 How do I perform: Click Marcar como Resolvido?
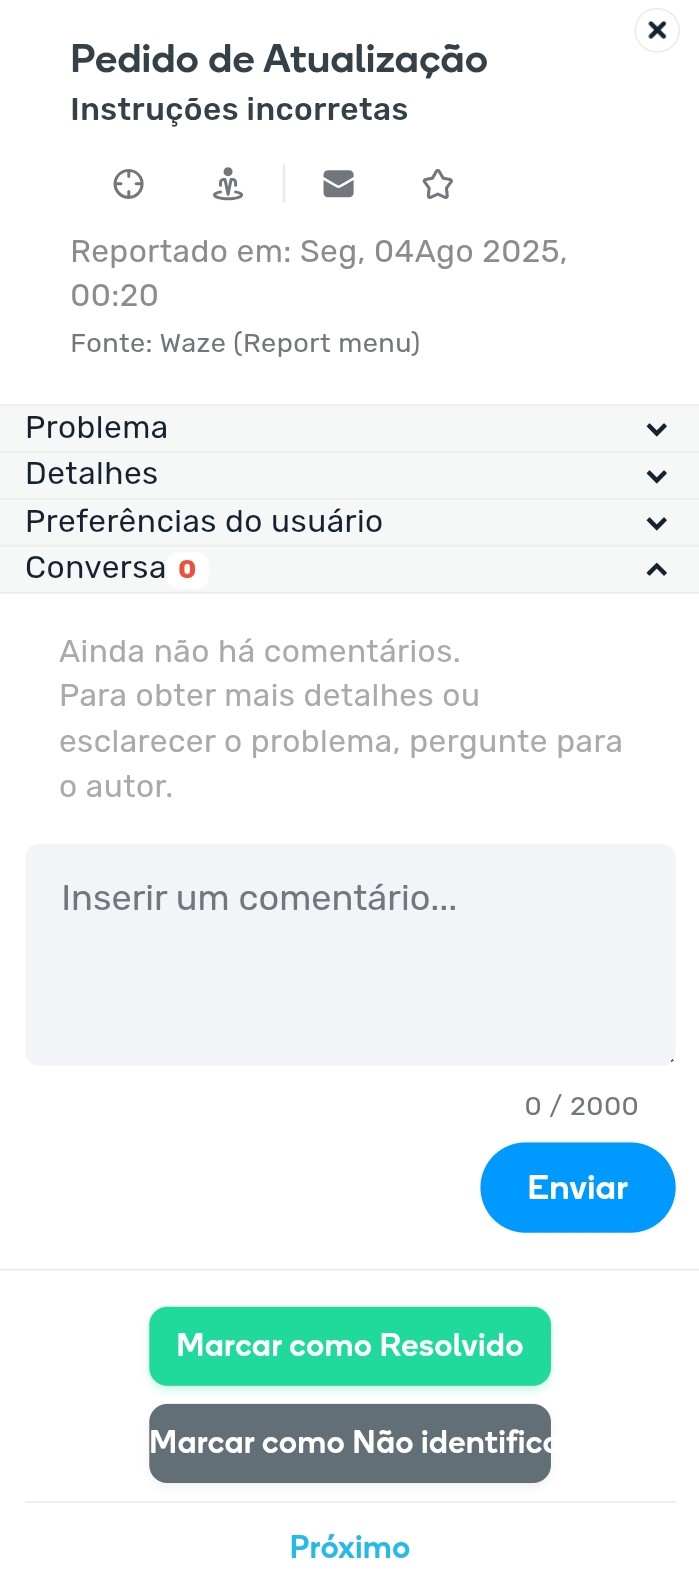click(350, 1346)
